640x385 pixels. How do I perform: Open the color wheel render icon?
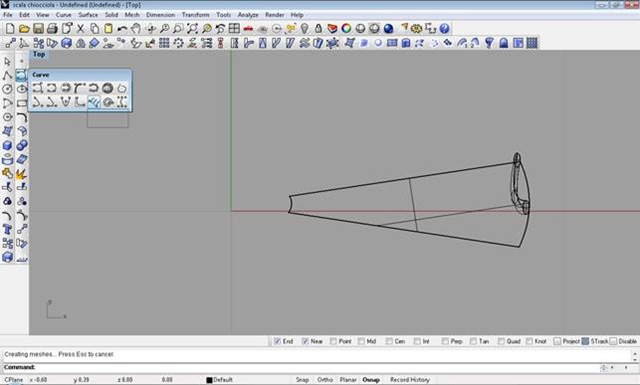pyautogui.click(x=346, y=29)
